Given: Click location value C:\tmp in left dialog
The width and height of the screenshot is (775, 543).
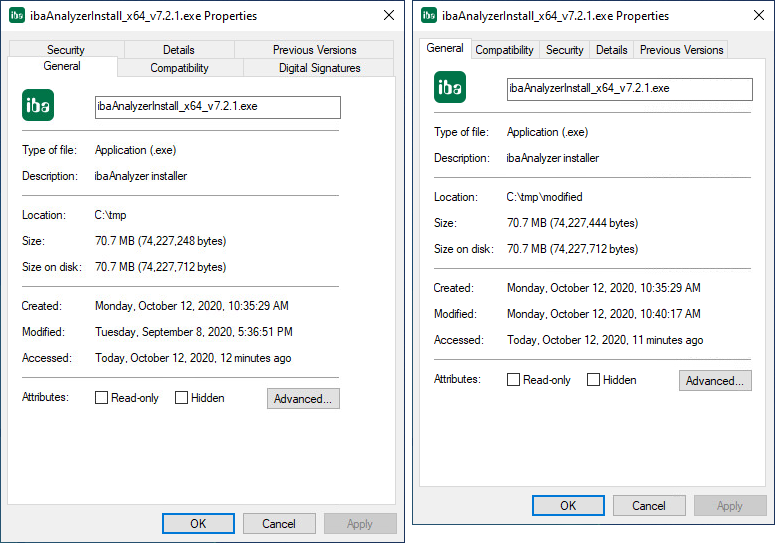Looking at the screenshot, I should [x=110, y=215].
